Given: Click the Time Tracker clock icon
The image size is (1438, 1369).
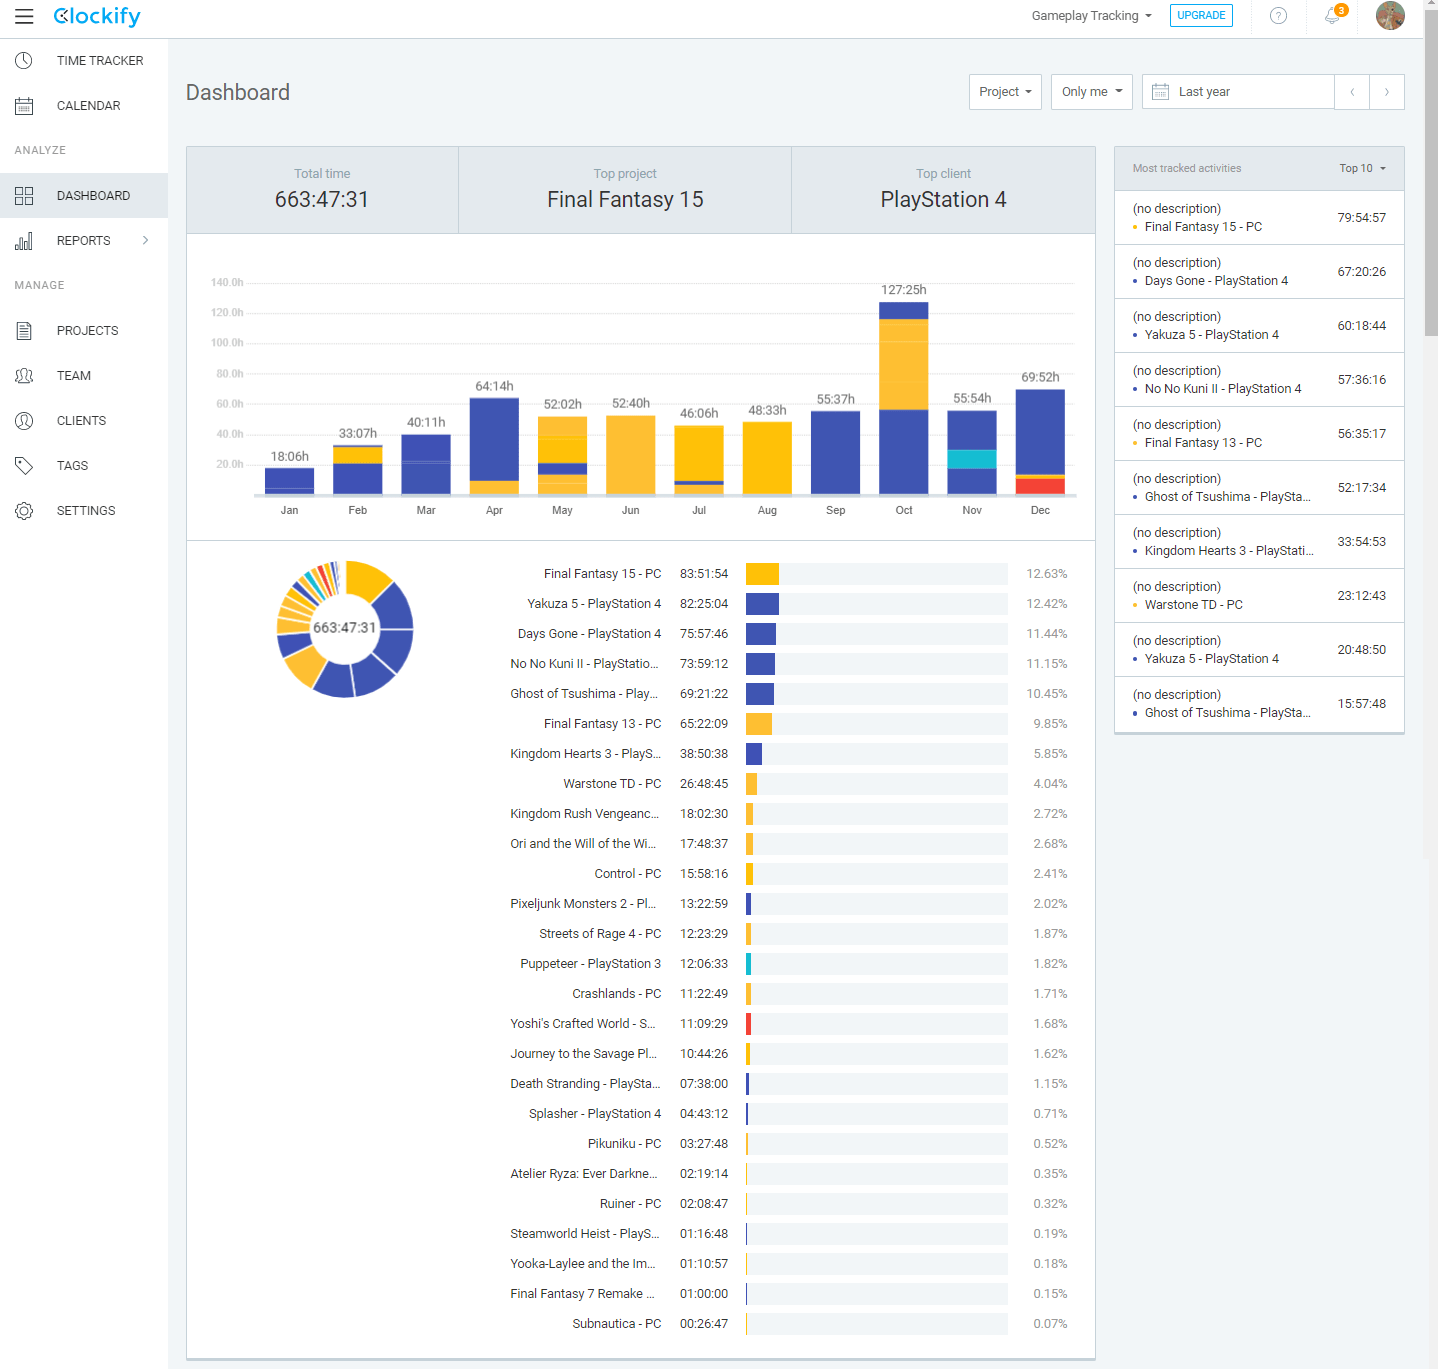Looking at the screenshot, I should click(x=24, y=61).
